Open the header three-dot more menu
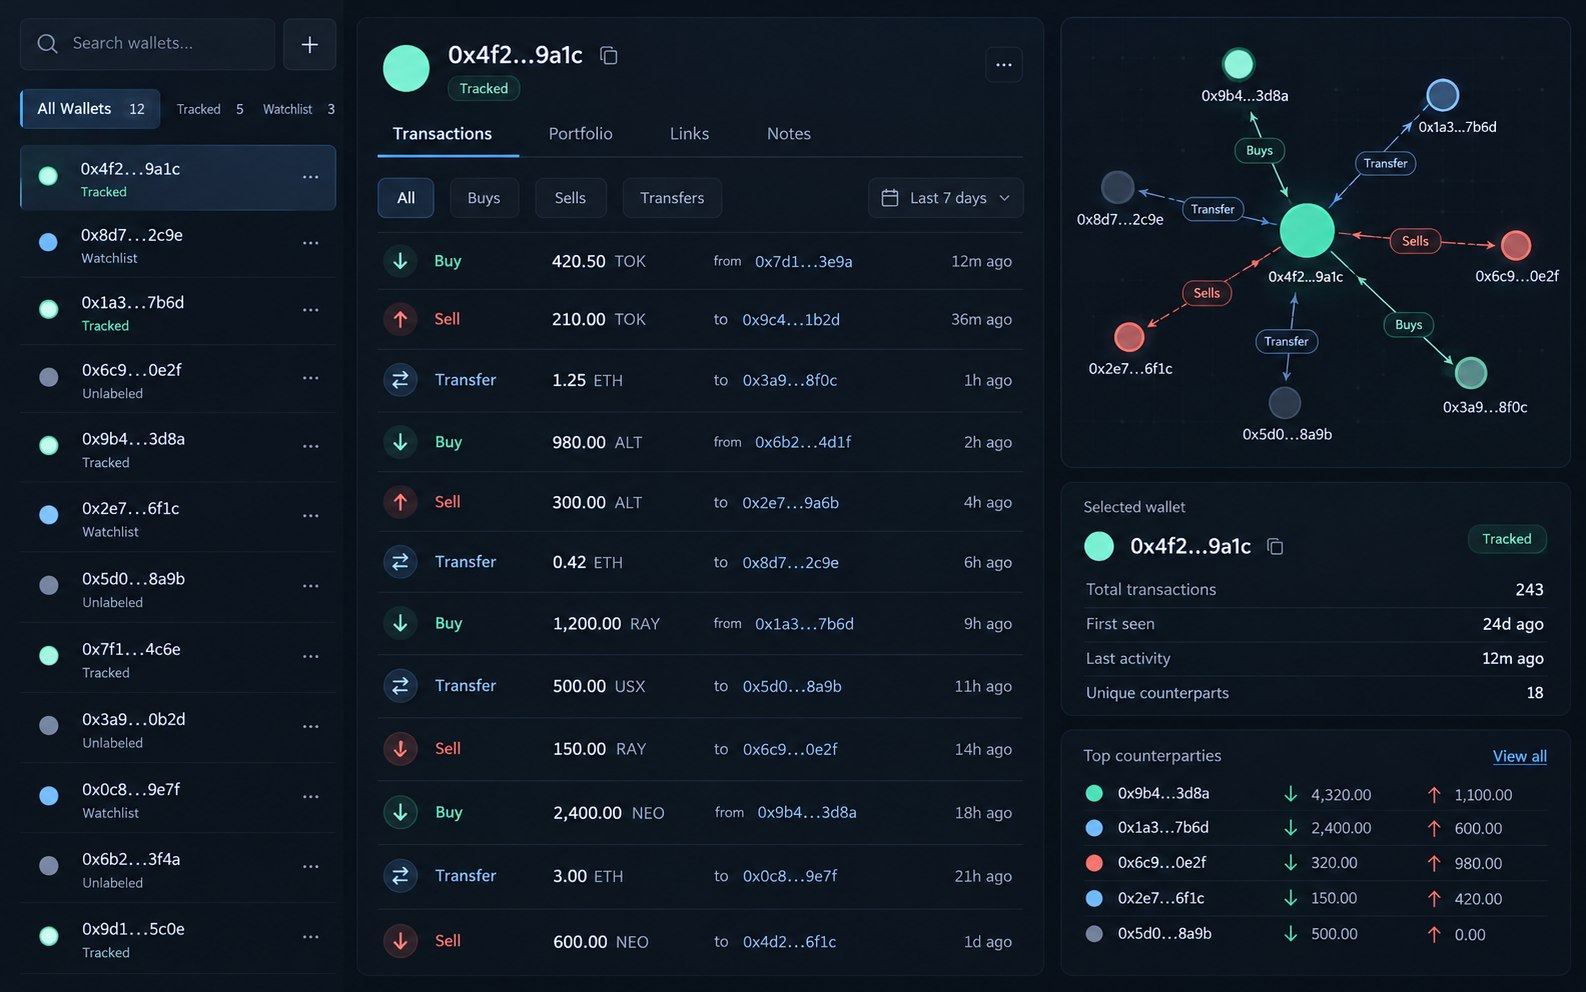 point(1004,65)
